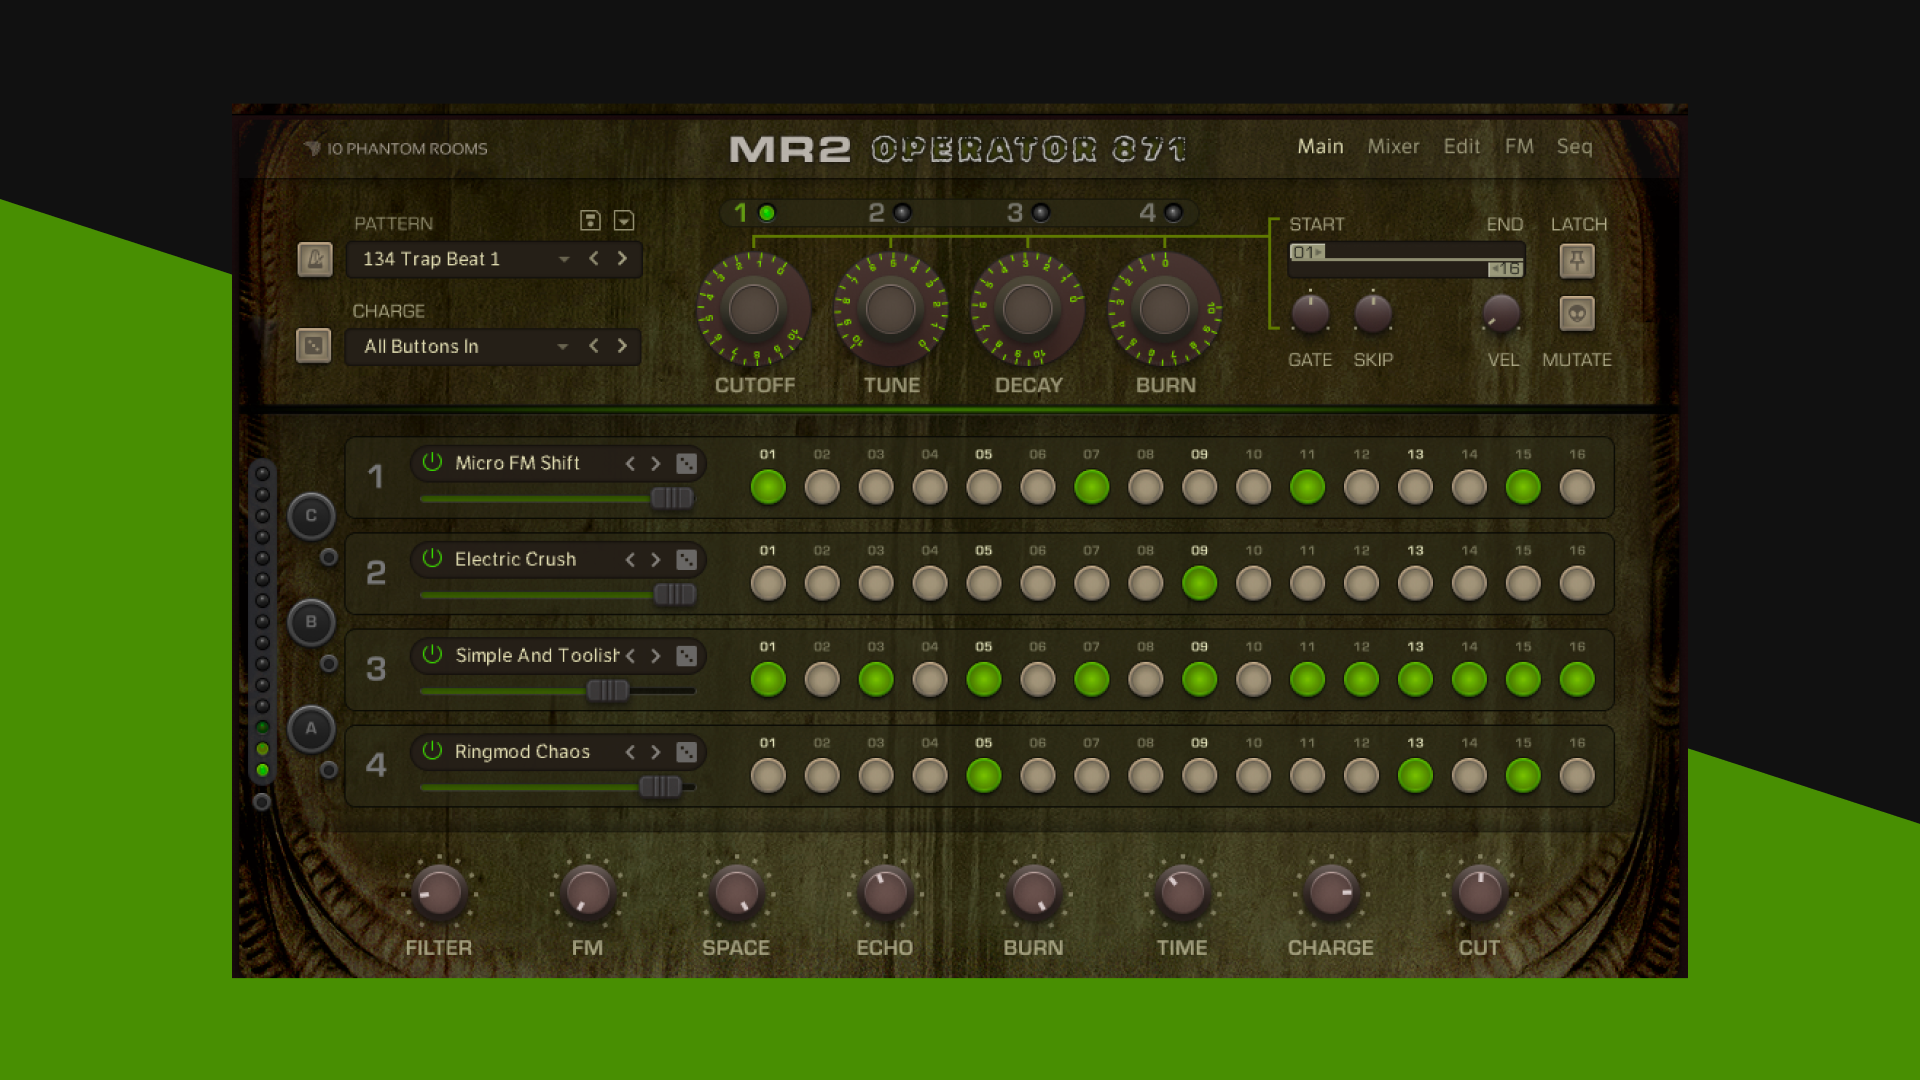Toggle step 09 on track 2
Screen dimensions: 1920x1080
click(1199, 583)
